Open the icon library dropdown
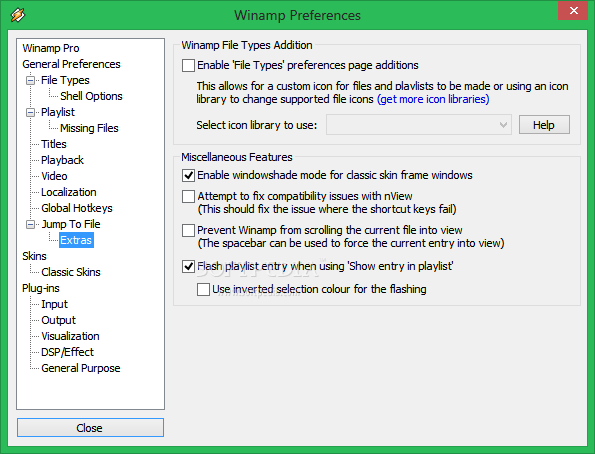Image resolution: width=595 pixels, height=454 pixels. (x=419, y=125)
